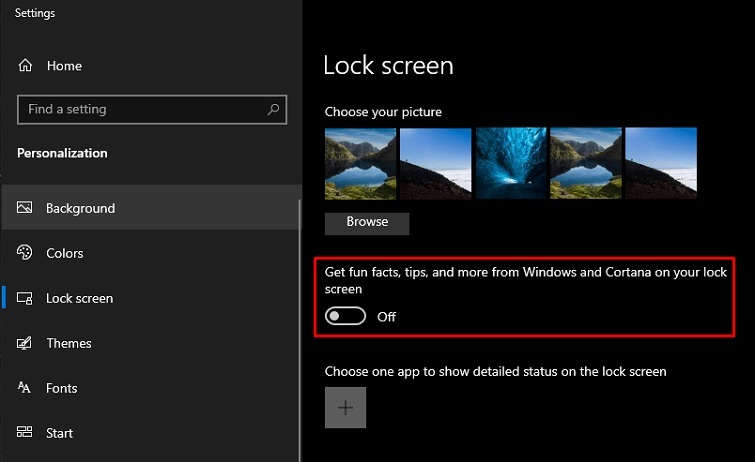The image size is (755, 462).
Task: Click the Home icon in the sidebar
Action: pos(25,66)
